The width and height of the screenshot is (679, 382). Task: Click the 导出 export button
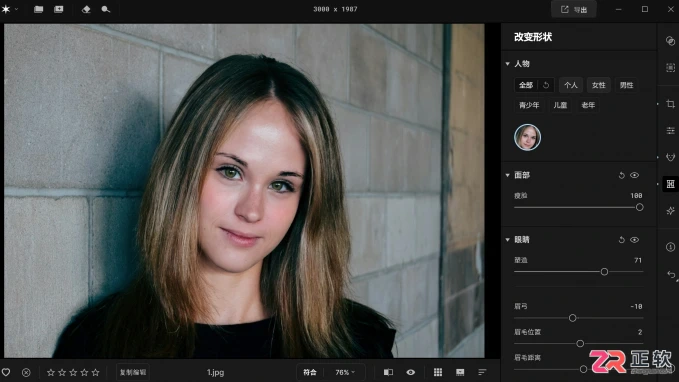[574, 10]
